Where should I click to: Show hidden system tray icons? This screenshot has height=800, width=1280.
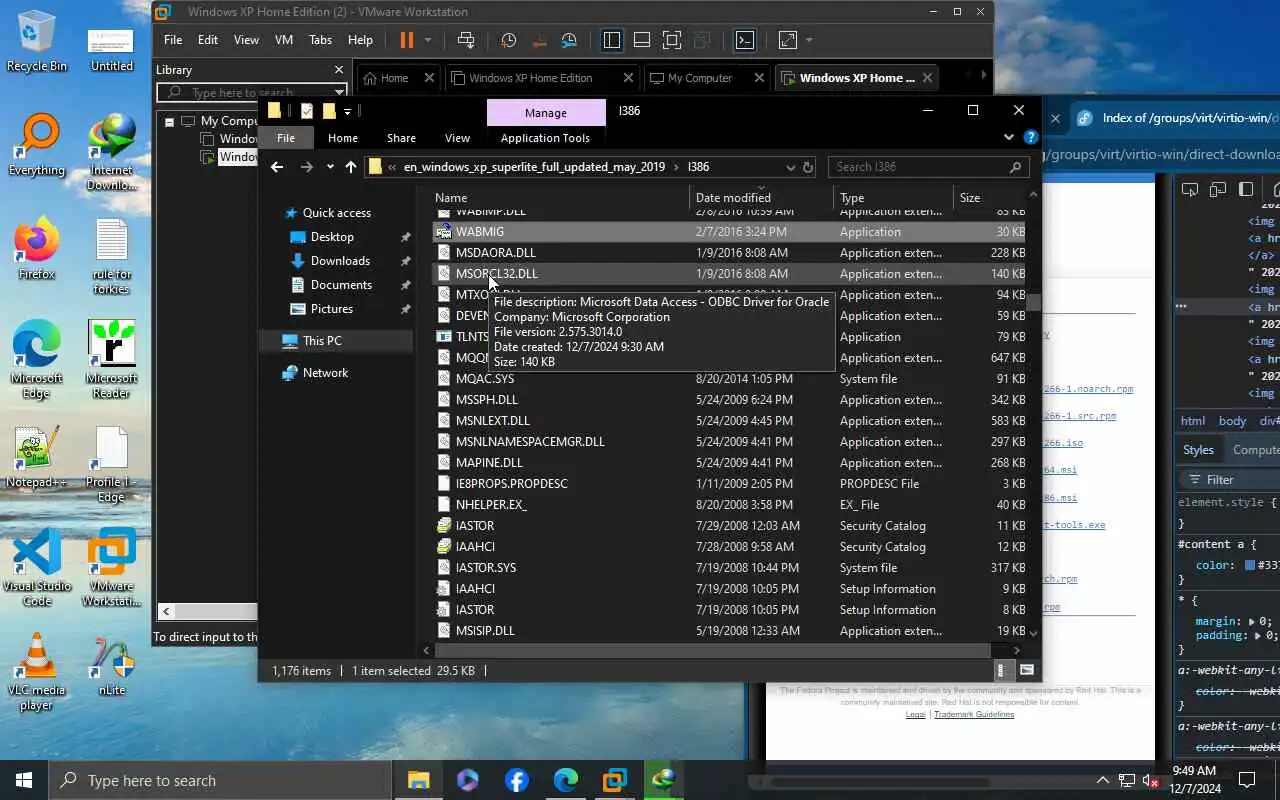[1103, 780]
